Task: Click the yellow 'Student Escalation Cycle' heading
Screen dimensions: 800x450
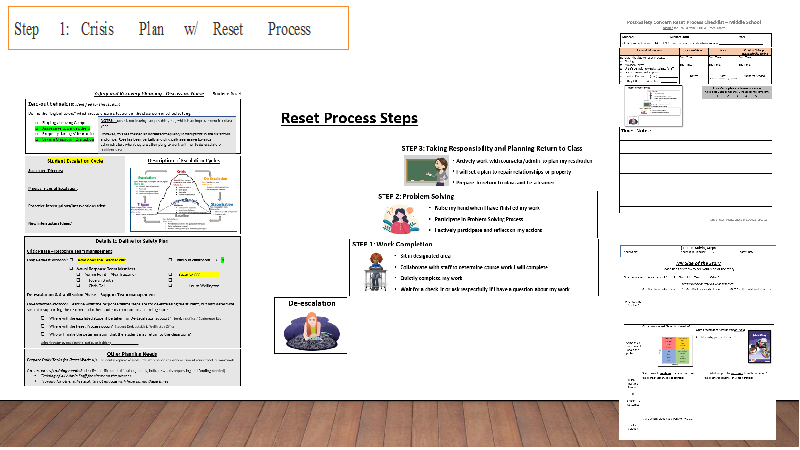Action: [75, 161]
